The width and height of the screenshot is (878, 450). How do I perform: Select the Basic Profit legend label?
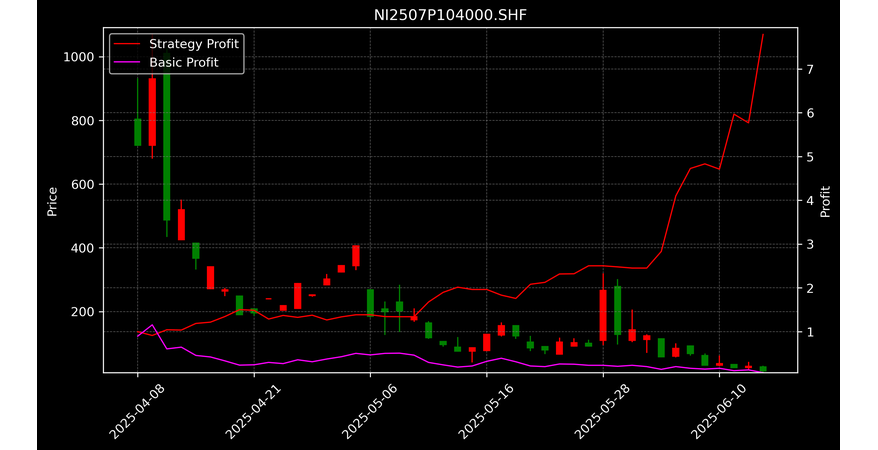[x=184, y=62]
